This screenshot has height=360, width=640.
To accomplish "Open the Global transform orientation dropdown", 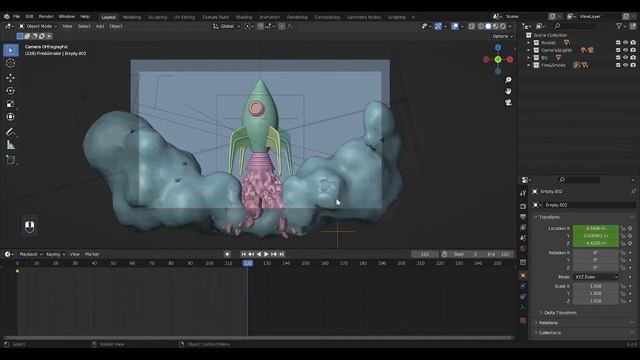I will [x=227, y=26].
